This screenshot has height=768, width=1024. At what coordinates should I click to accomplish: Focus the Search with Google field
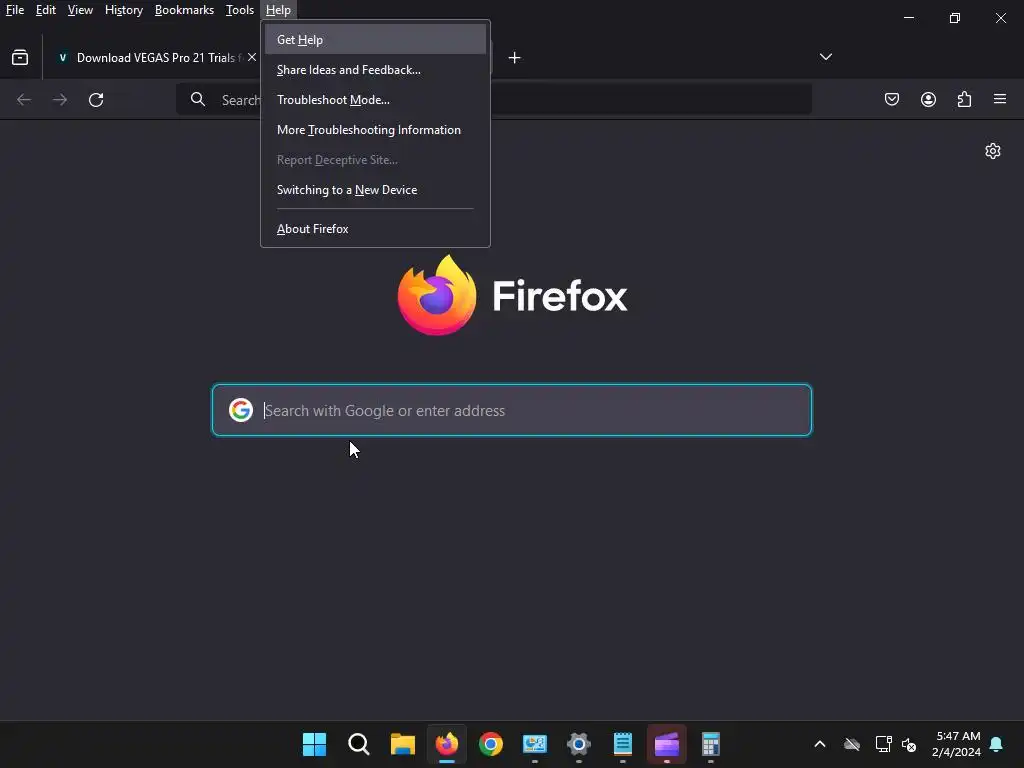512,410
